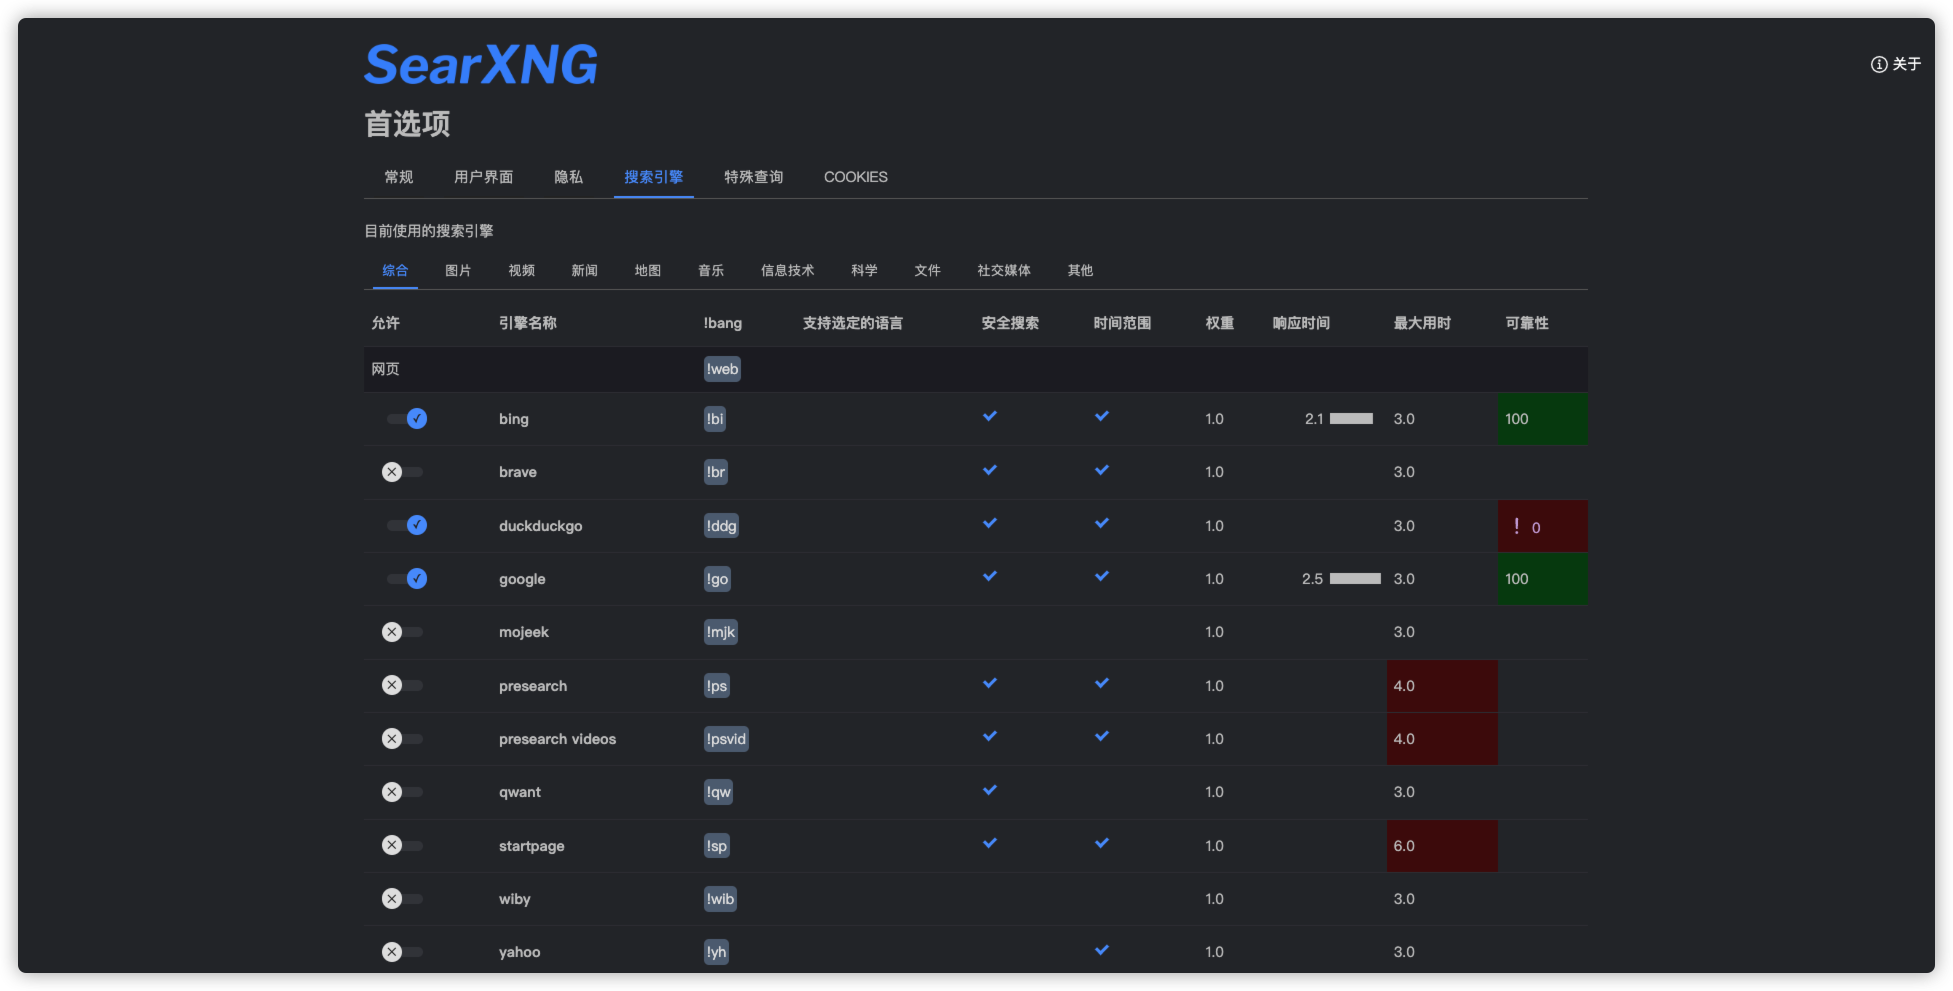The width and height of the screenshot is (1953, 991).
Task: Click presearch's red 4.0 max time cell
Action: tap(1442, 686)
